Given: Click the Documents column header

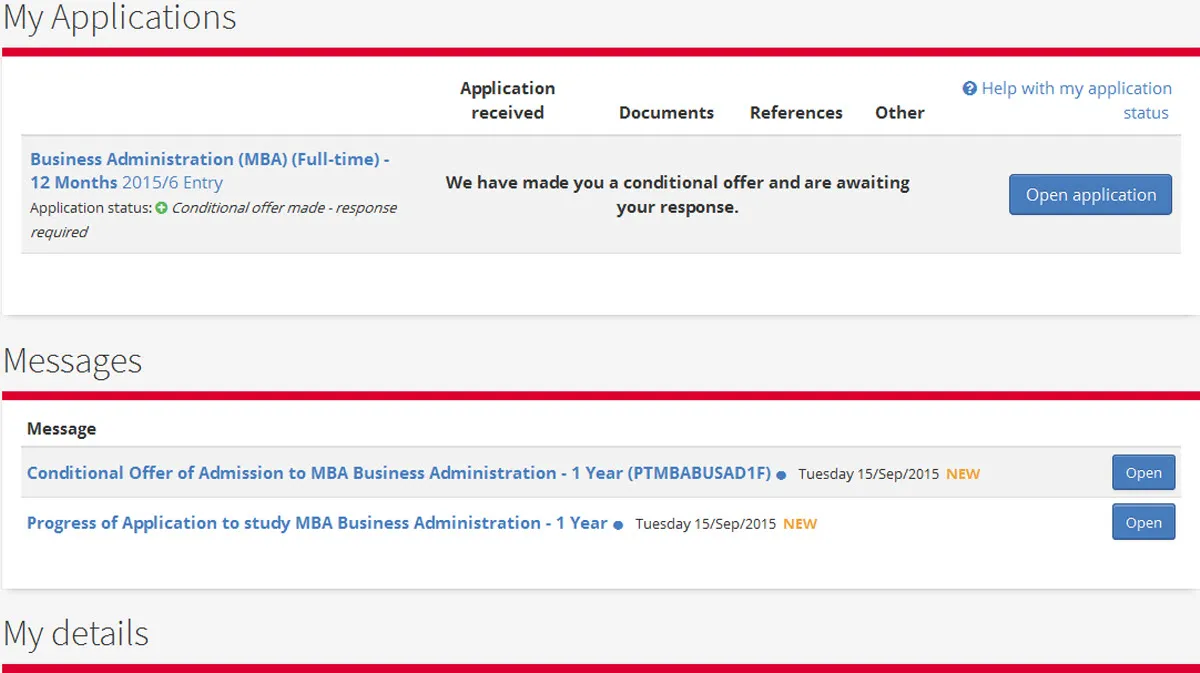Looking at the screenshot, I should pyautogui.click(x=666, y=113).
